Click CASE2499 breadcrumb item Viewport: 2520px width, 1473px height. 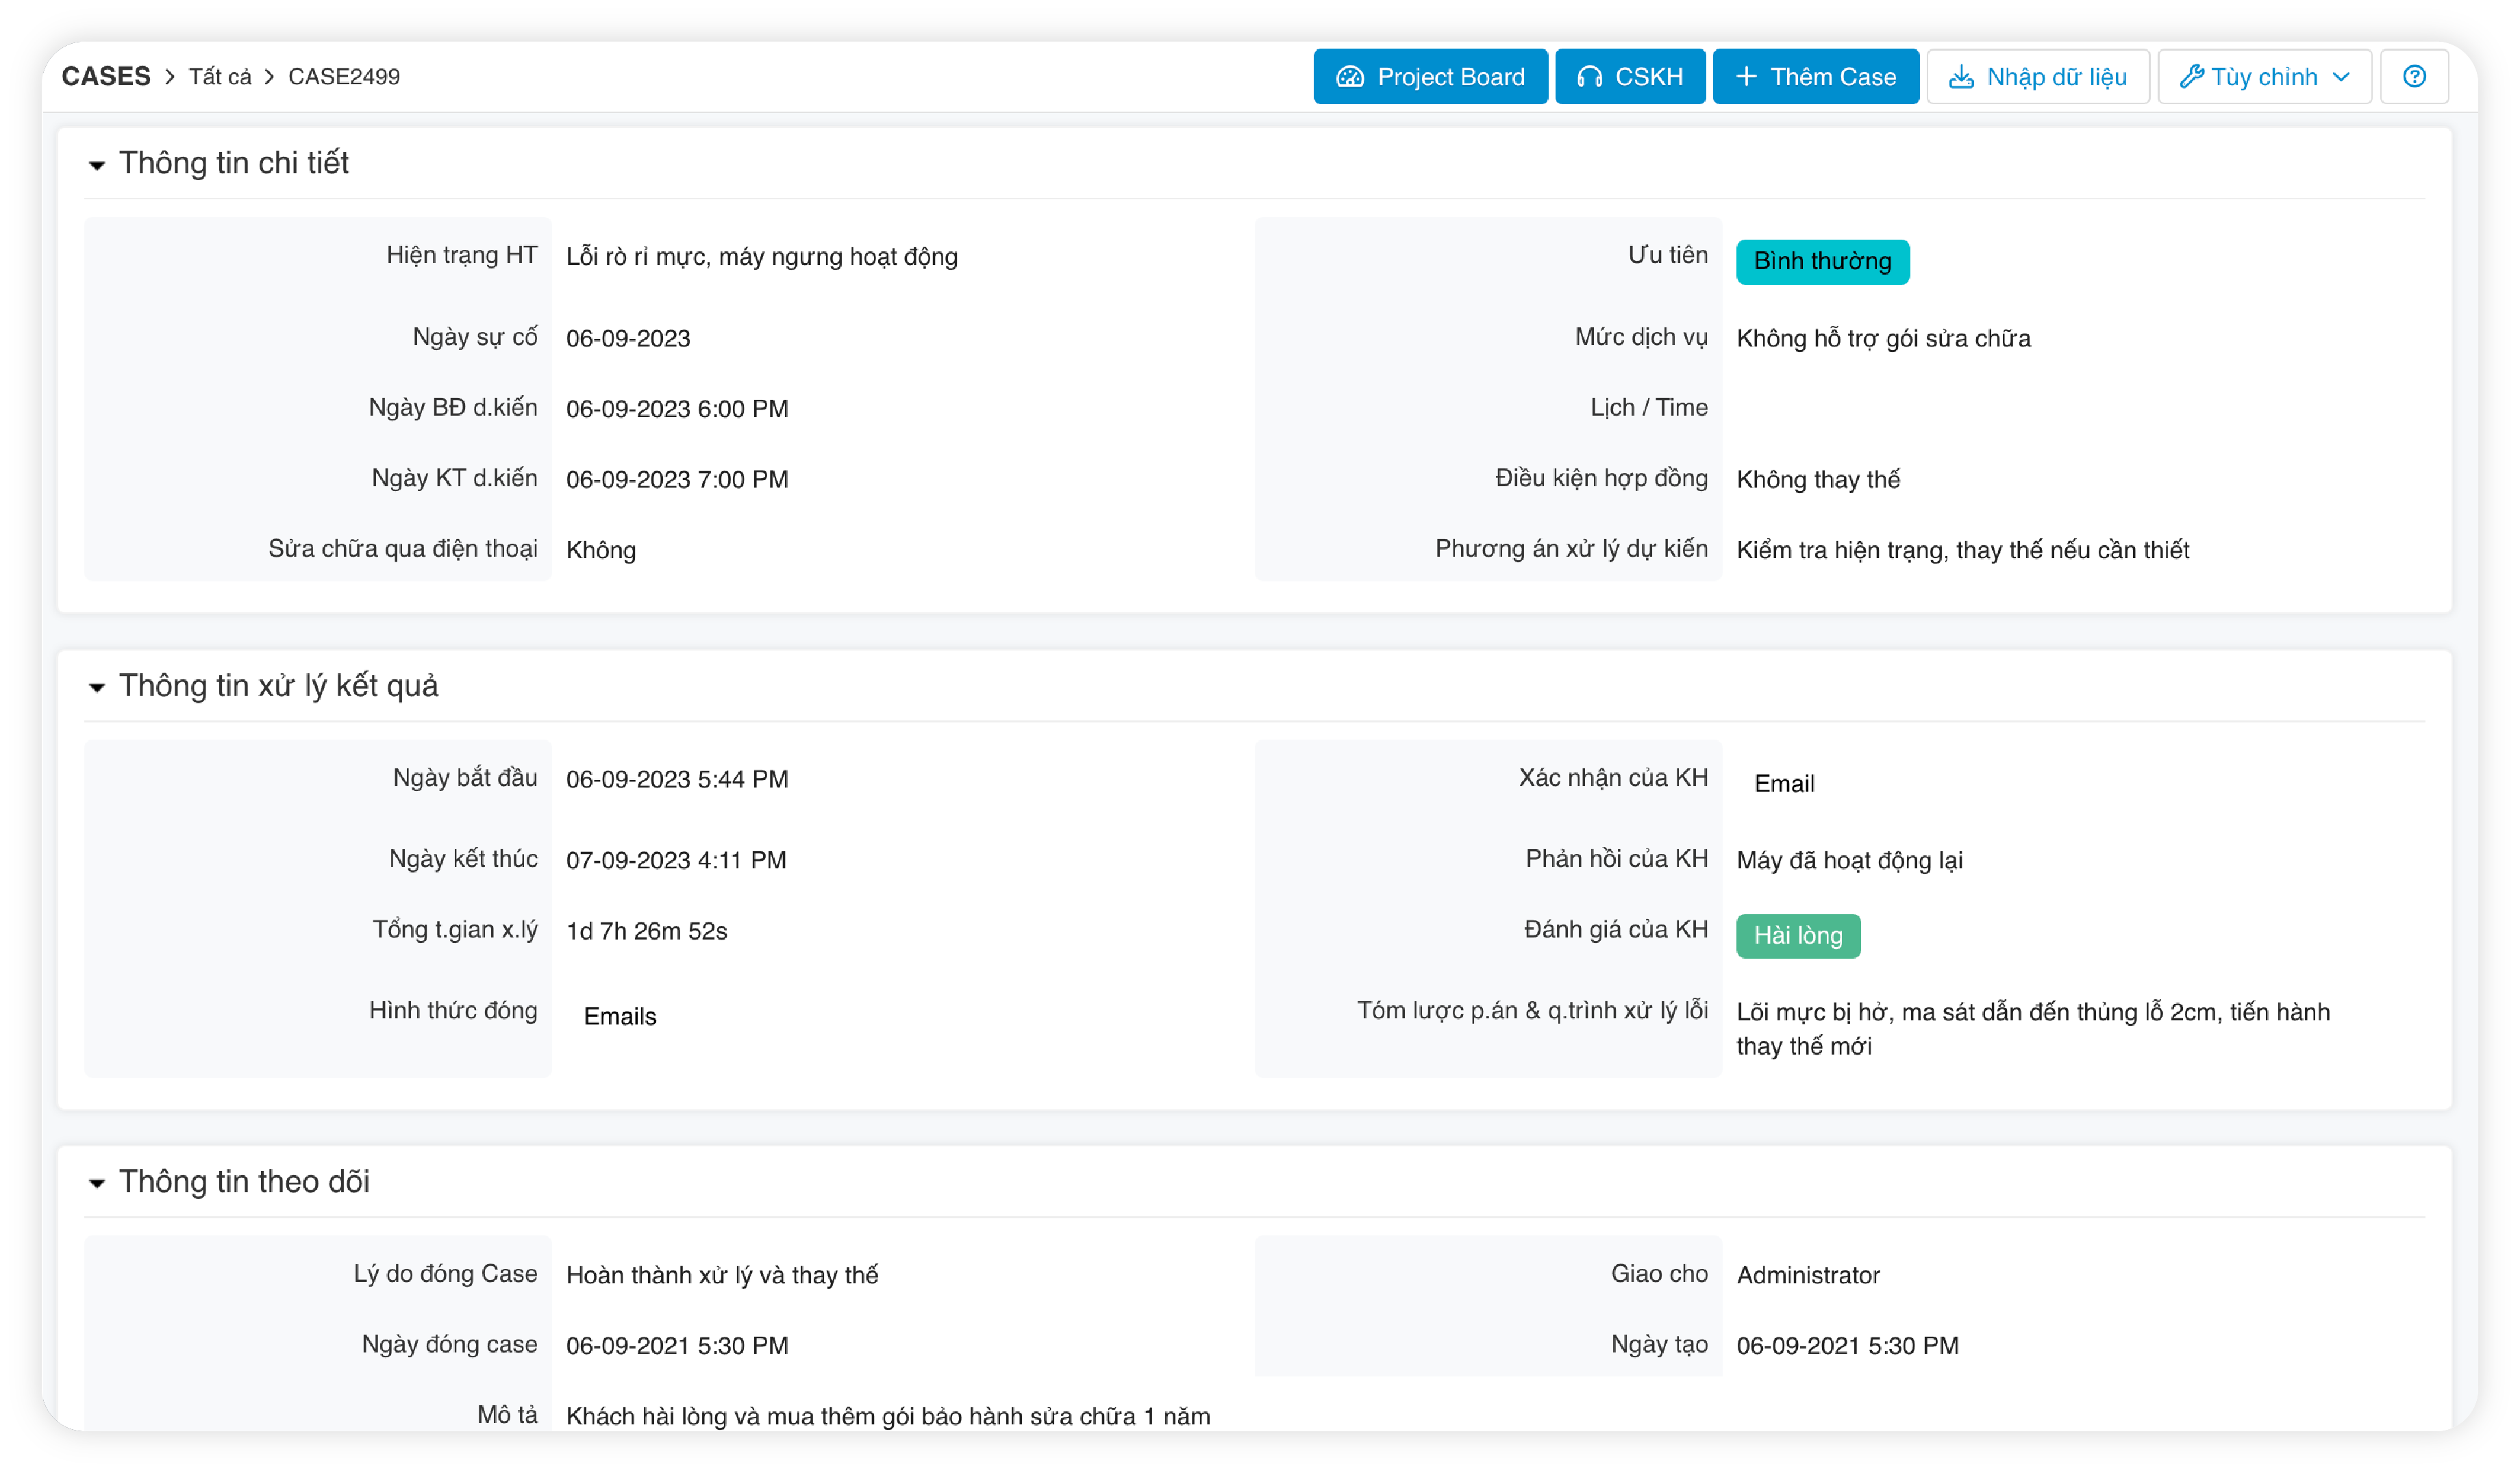pos(343,77)
